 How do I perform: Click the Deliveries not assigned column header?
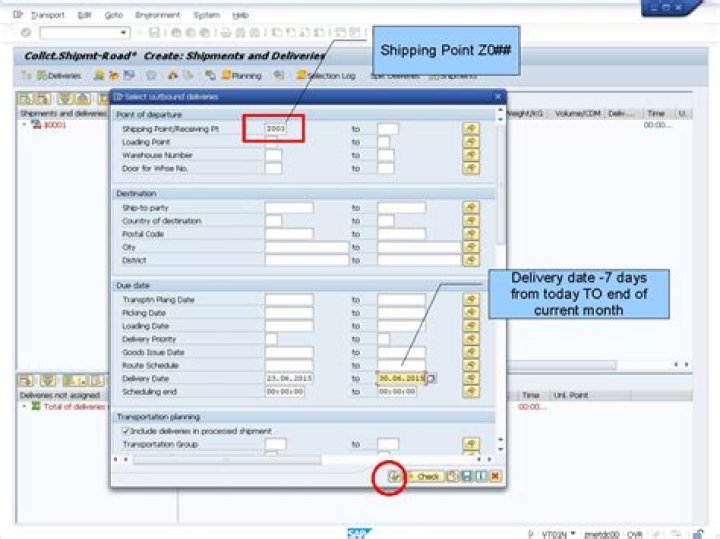tap(60, 395)
